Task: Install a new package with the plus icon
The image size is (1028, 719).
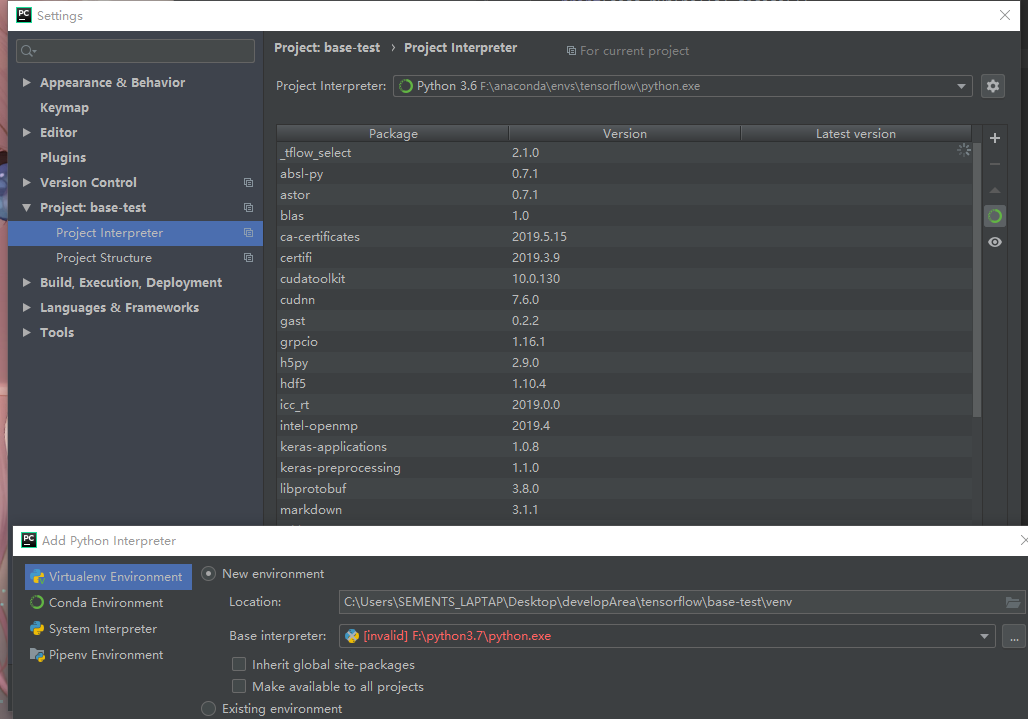Action: 994,138
